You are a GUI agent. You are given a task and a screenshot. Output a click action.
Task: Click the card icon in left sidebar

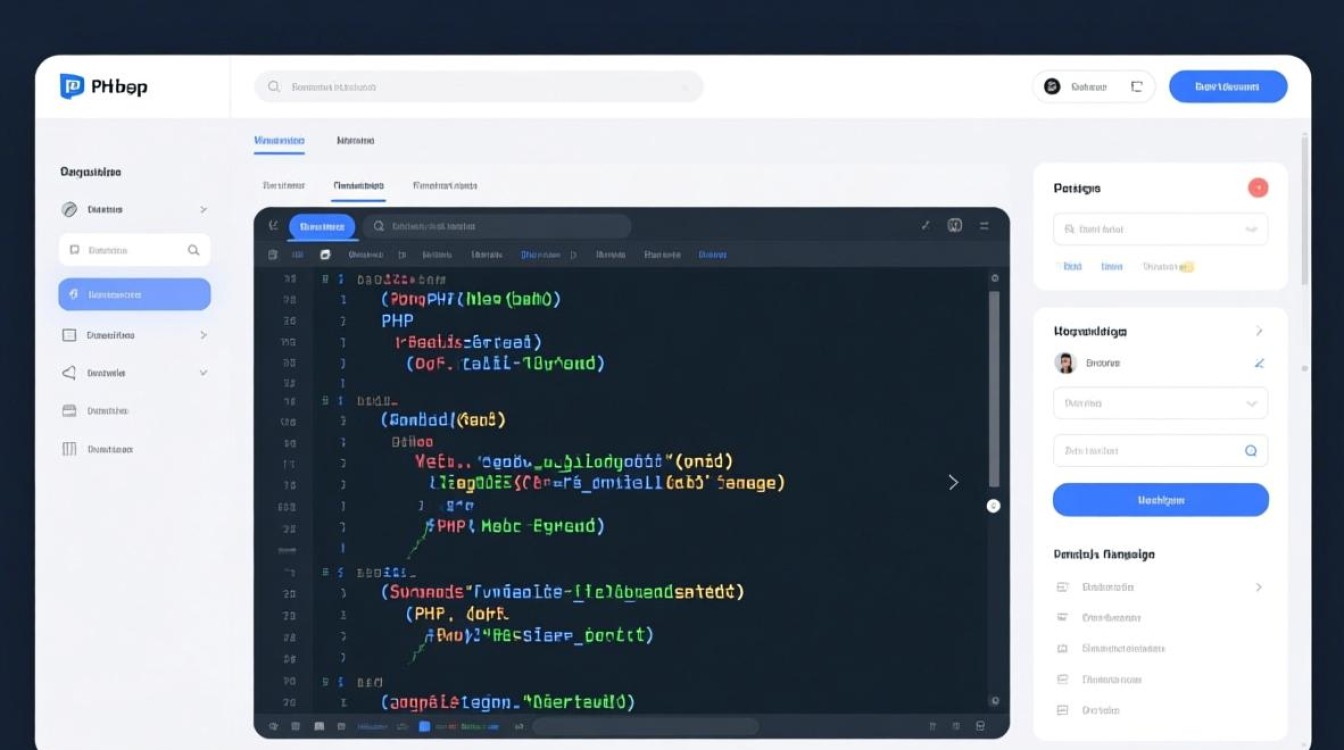coord(69,410)
